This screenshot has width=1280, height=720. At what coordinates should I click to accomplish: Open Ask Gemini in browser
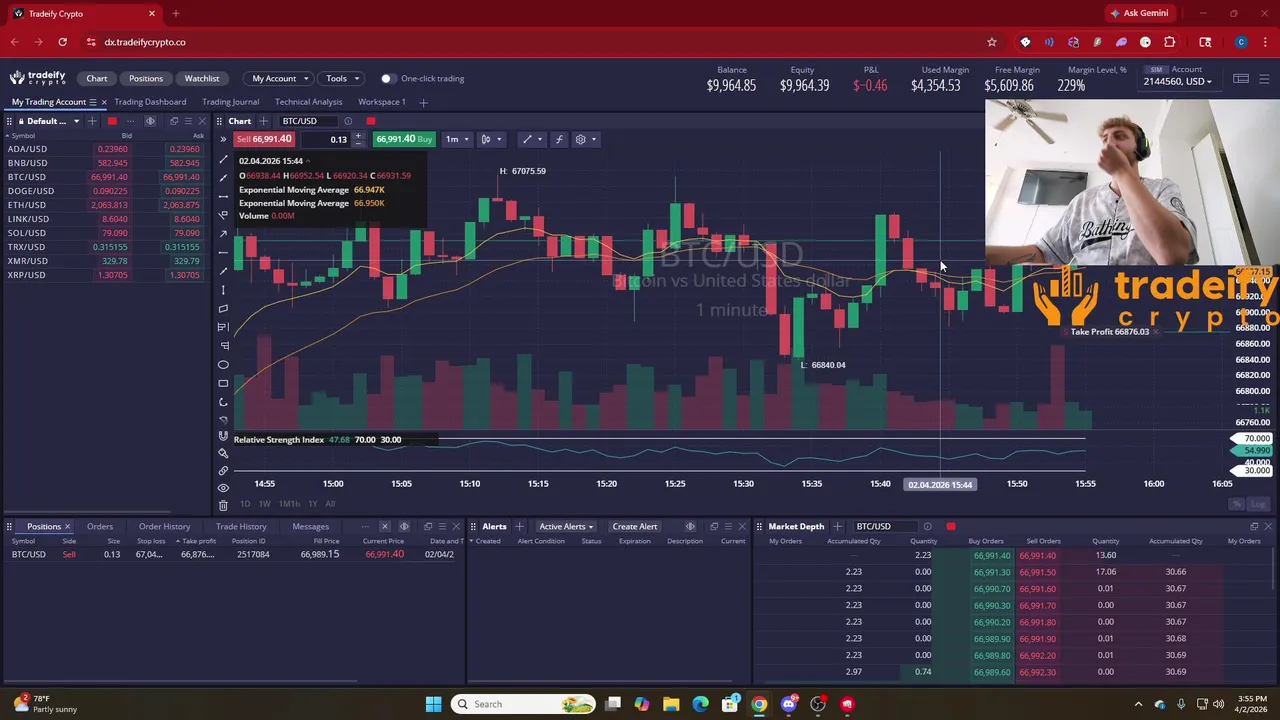click(1138, 13)
